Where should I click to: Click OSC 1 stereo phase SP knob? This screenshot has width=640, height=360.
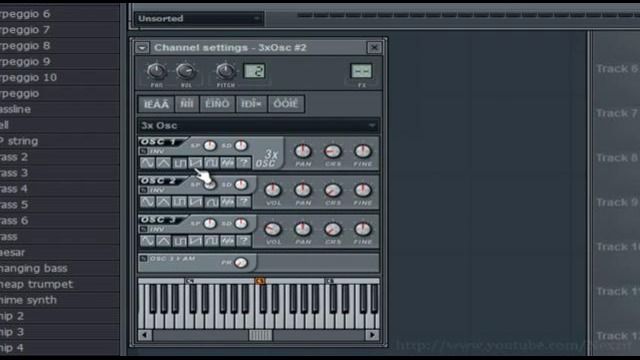210,145
